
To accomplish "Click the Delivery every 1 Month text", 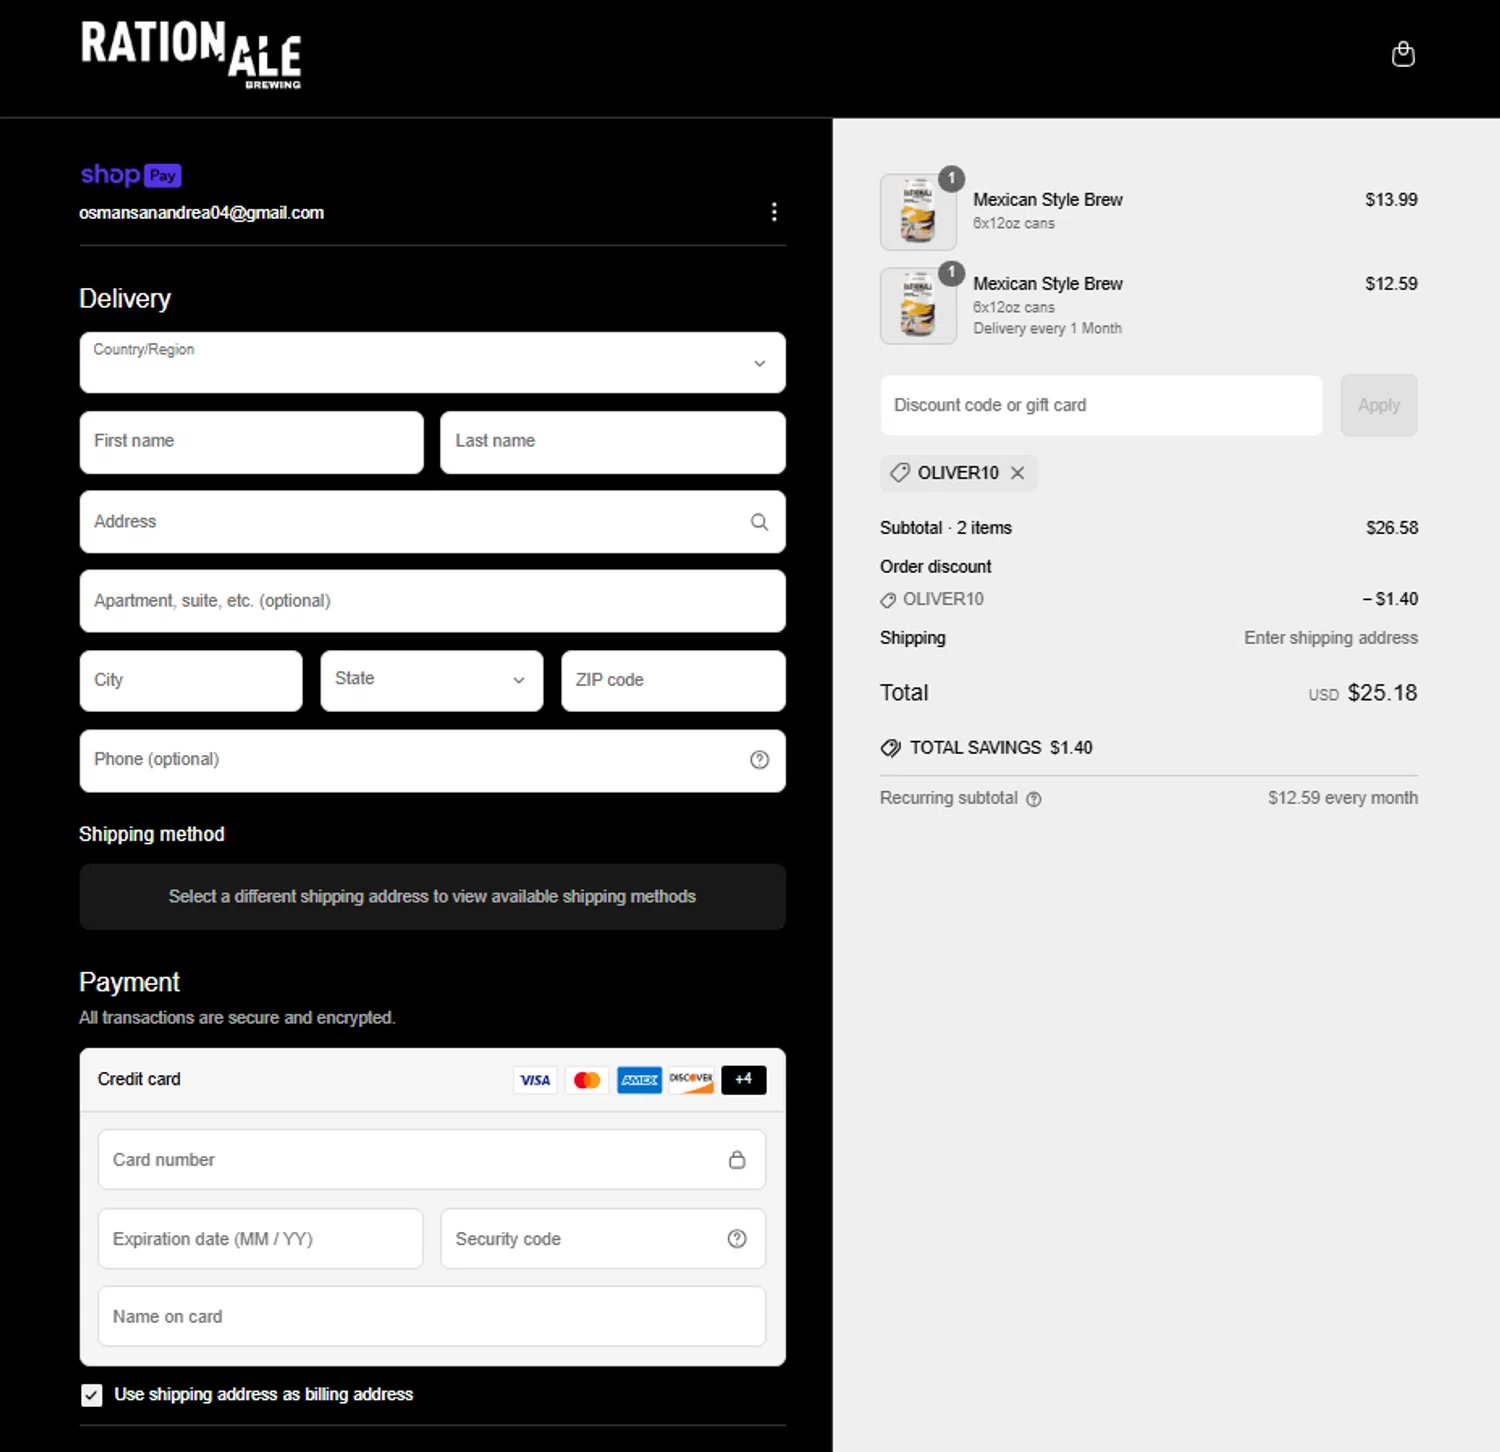I will (1047, 329).
